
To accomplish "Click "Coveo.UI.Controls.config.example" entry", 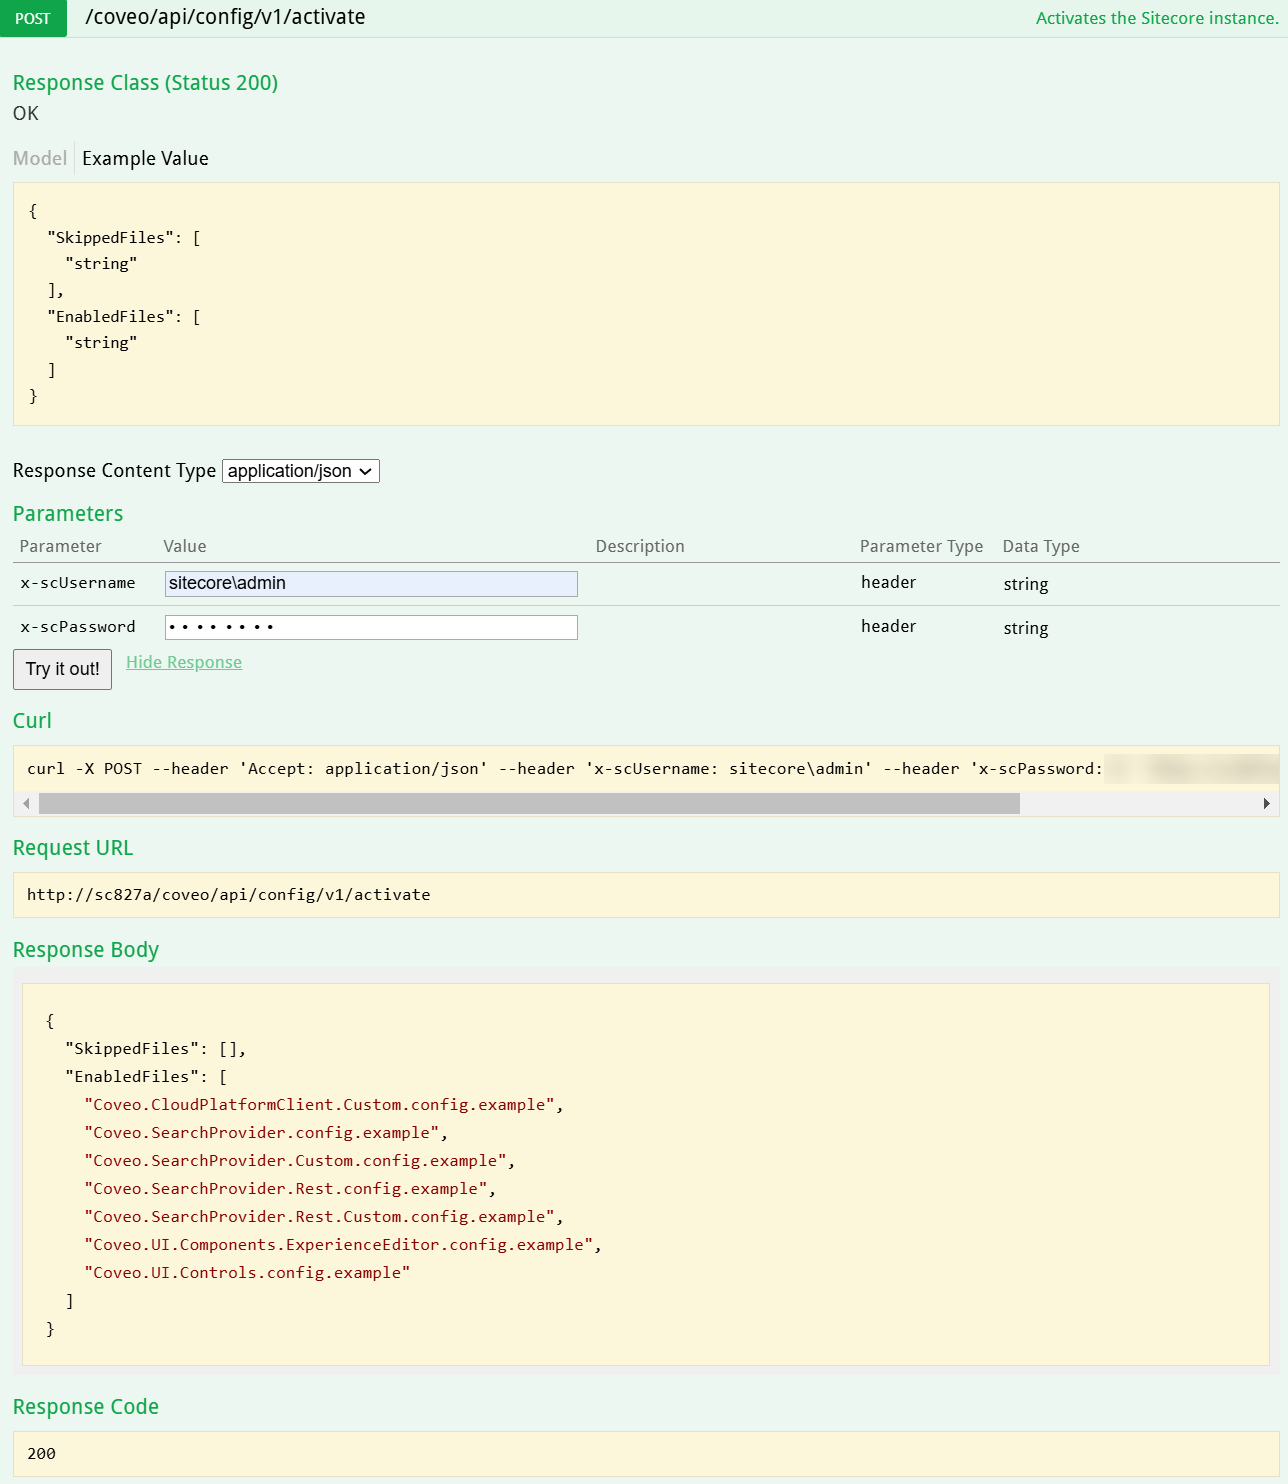I will pyautogui.click(x=247, y=1273).
